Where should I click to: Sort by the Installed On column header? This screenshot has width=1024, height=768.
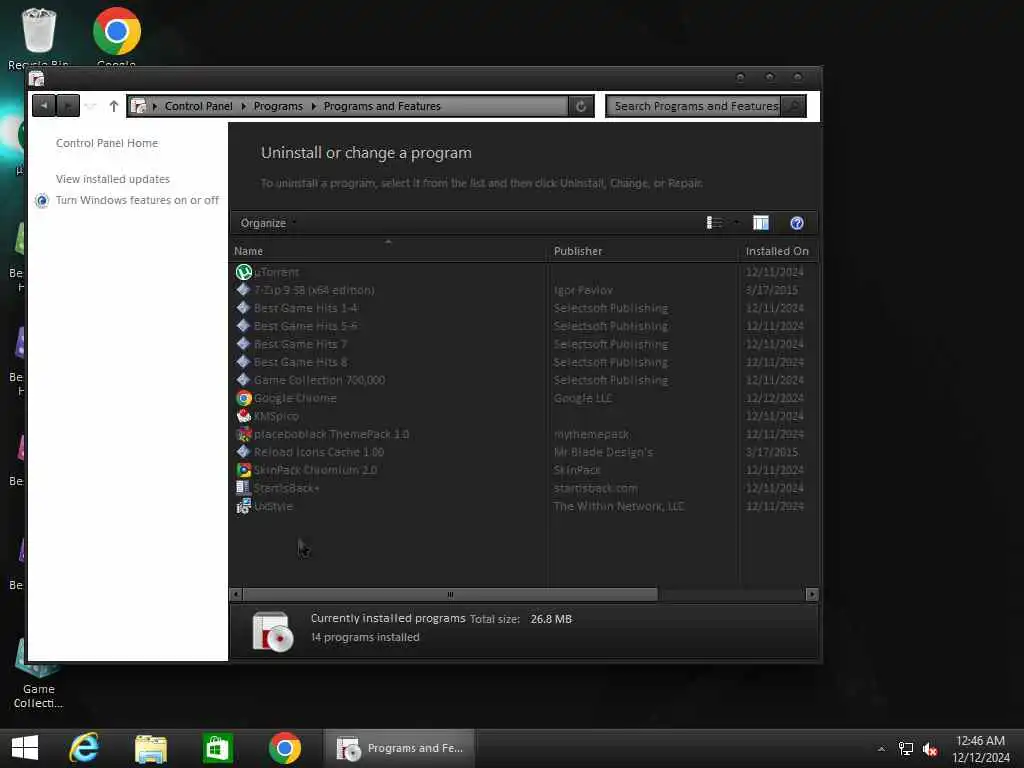point(777,251)
